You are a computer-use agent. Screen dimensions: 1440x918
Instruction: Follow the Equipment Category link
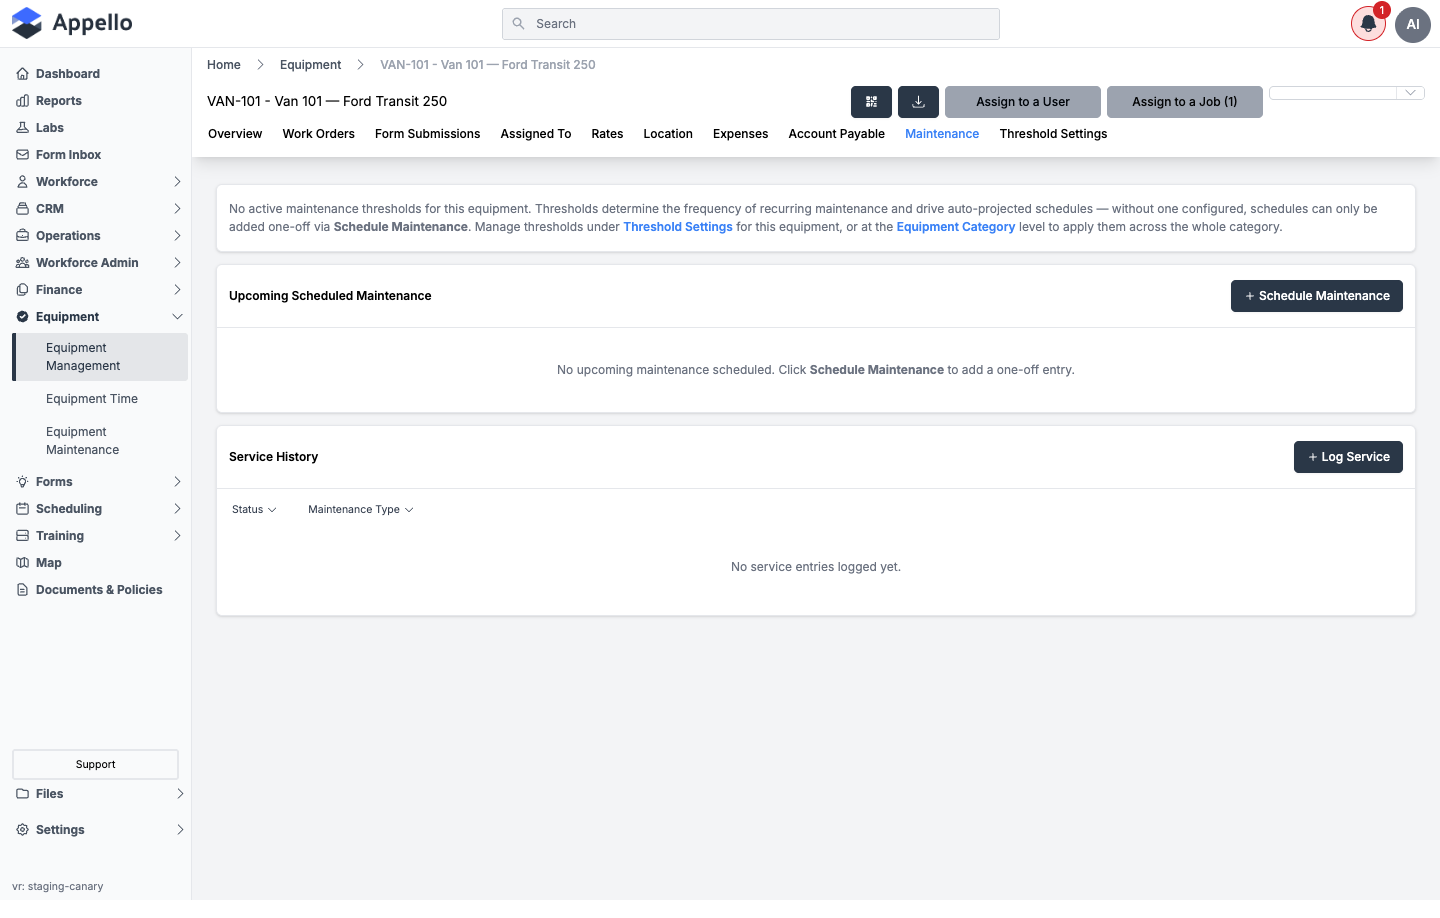956,227
